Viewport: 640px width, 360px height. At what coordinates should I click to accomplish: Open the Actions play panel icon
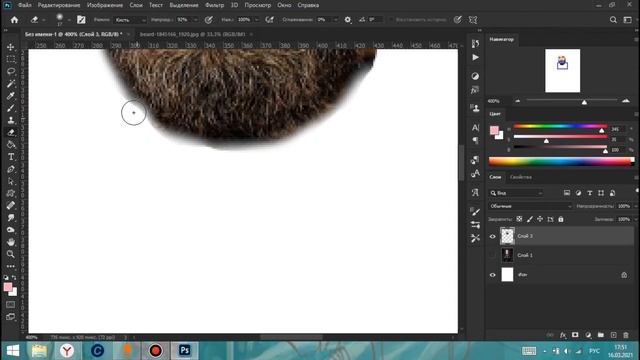click(475, 58)
